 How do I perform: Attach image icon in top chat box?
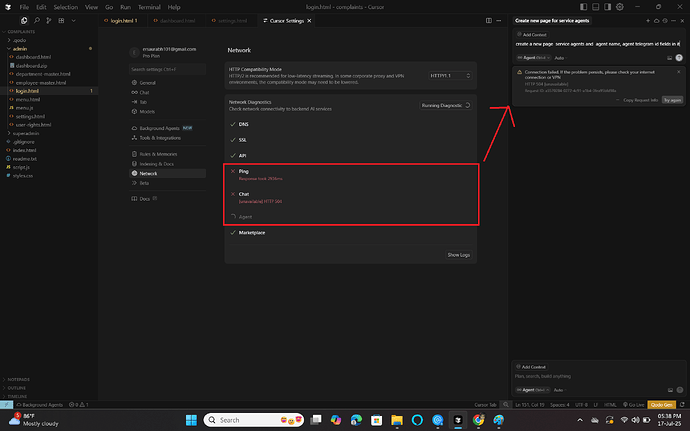click(669, 58)
